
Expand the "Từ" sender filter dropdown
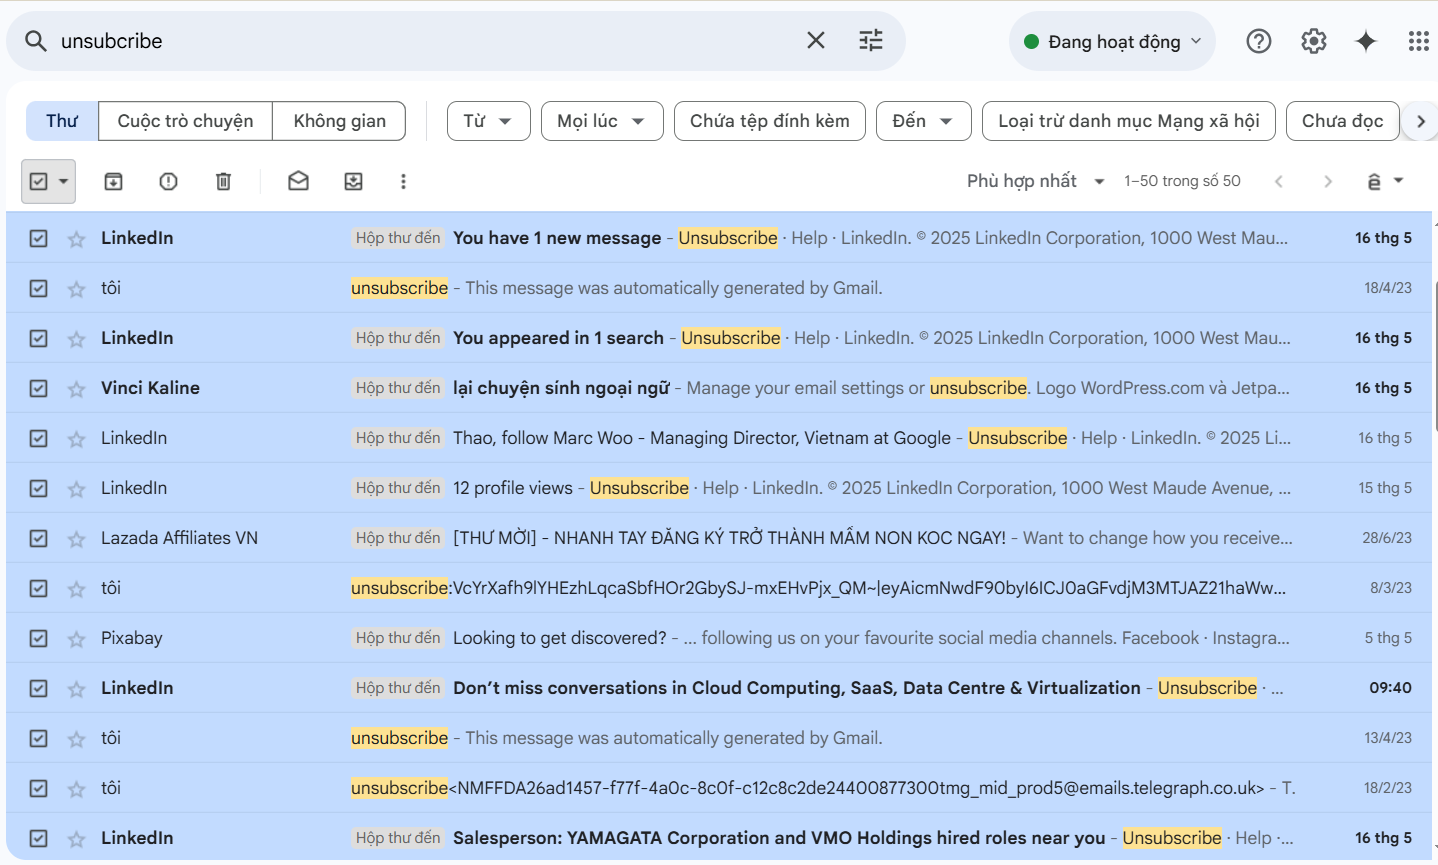(488, 121)
